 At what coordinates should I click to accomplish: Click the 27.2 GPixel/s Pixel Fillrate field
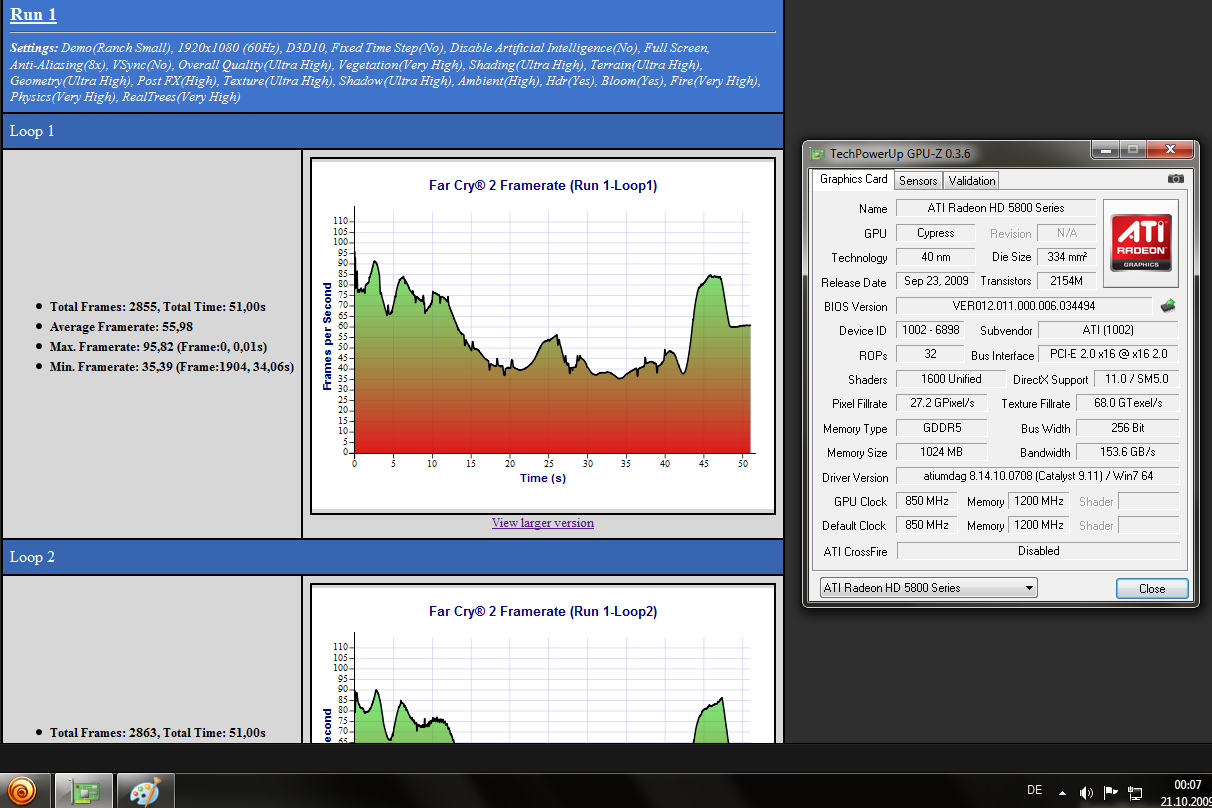point(942,403)
